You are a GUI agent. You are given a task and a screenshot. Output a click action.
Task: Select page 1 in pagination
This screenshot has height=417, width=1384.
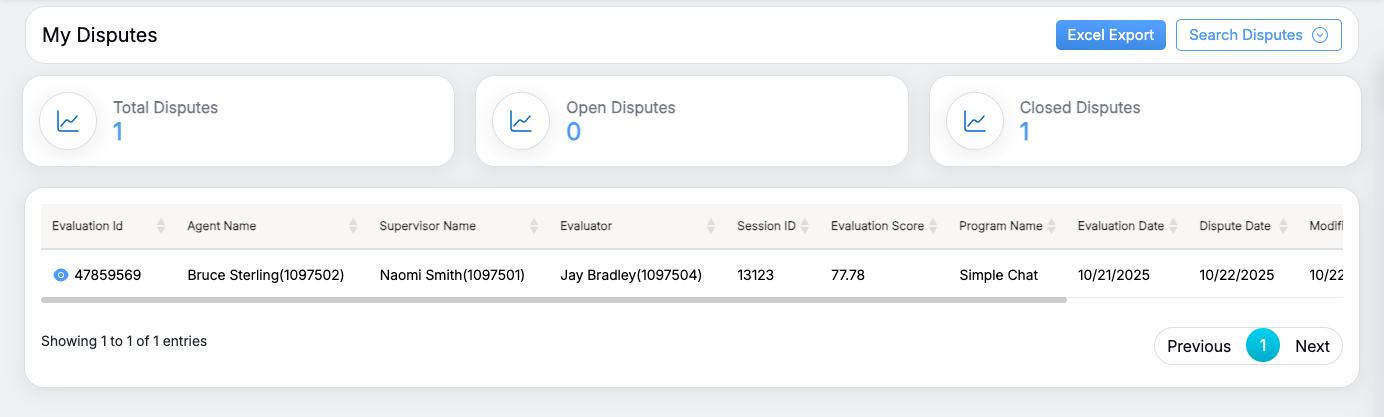point(1263,346)
